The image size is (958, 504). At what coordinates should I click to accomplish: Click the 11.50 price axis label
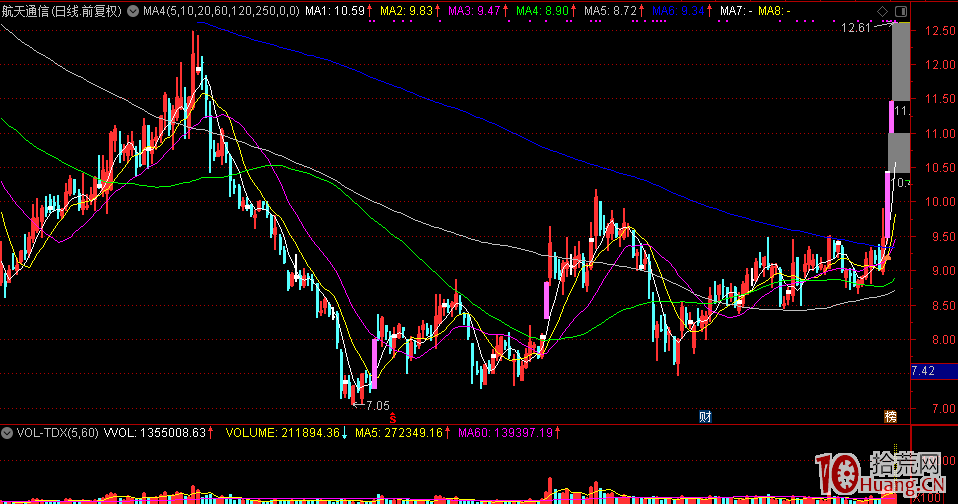(940, 99)
